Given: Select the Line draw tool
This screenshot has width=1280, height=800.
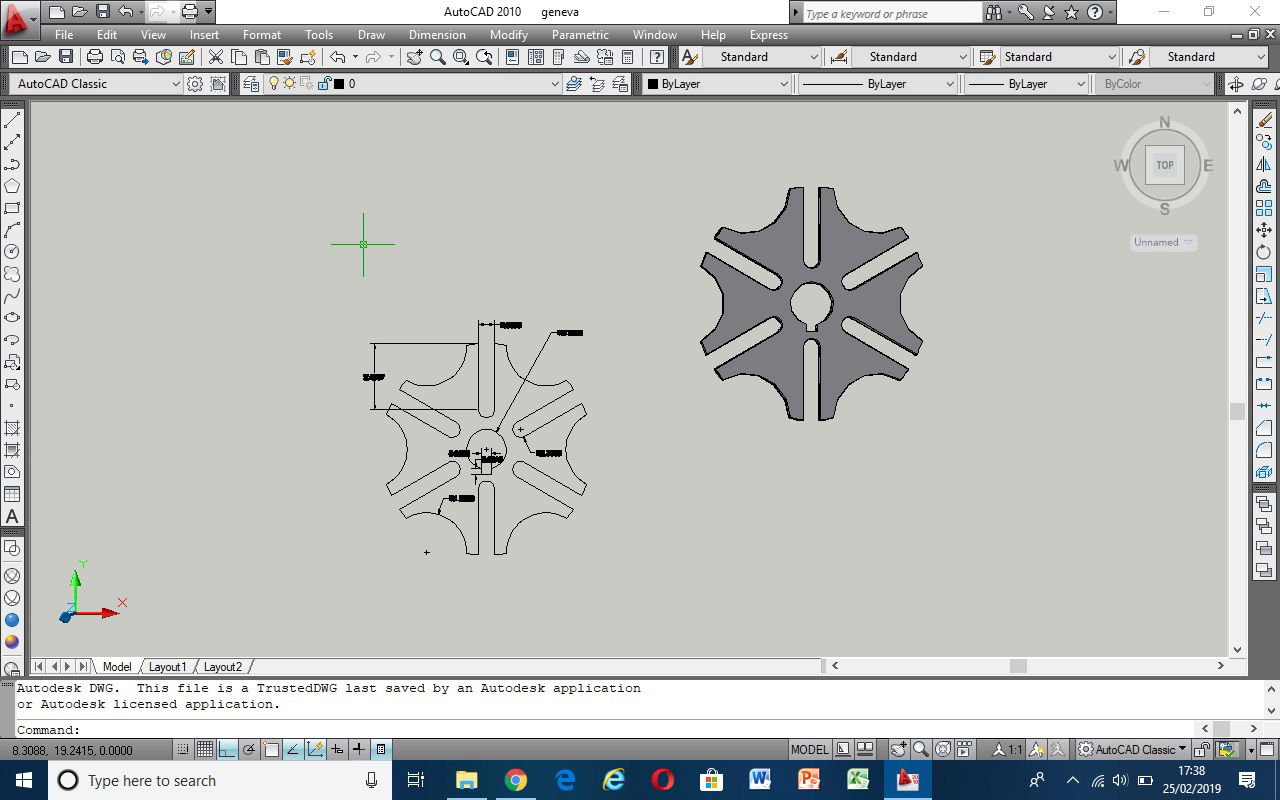Looking at the screenshot, I should click(x=12, y=121).
